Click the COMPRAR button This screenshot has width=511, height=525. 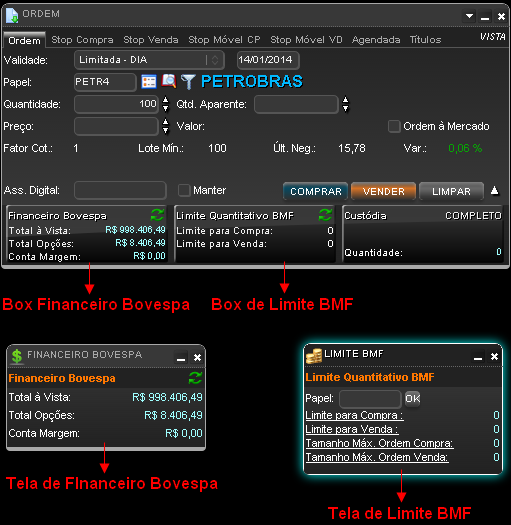pos(315,191)
